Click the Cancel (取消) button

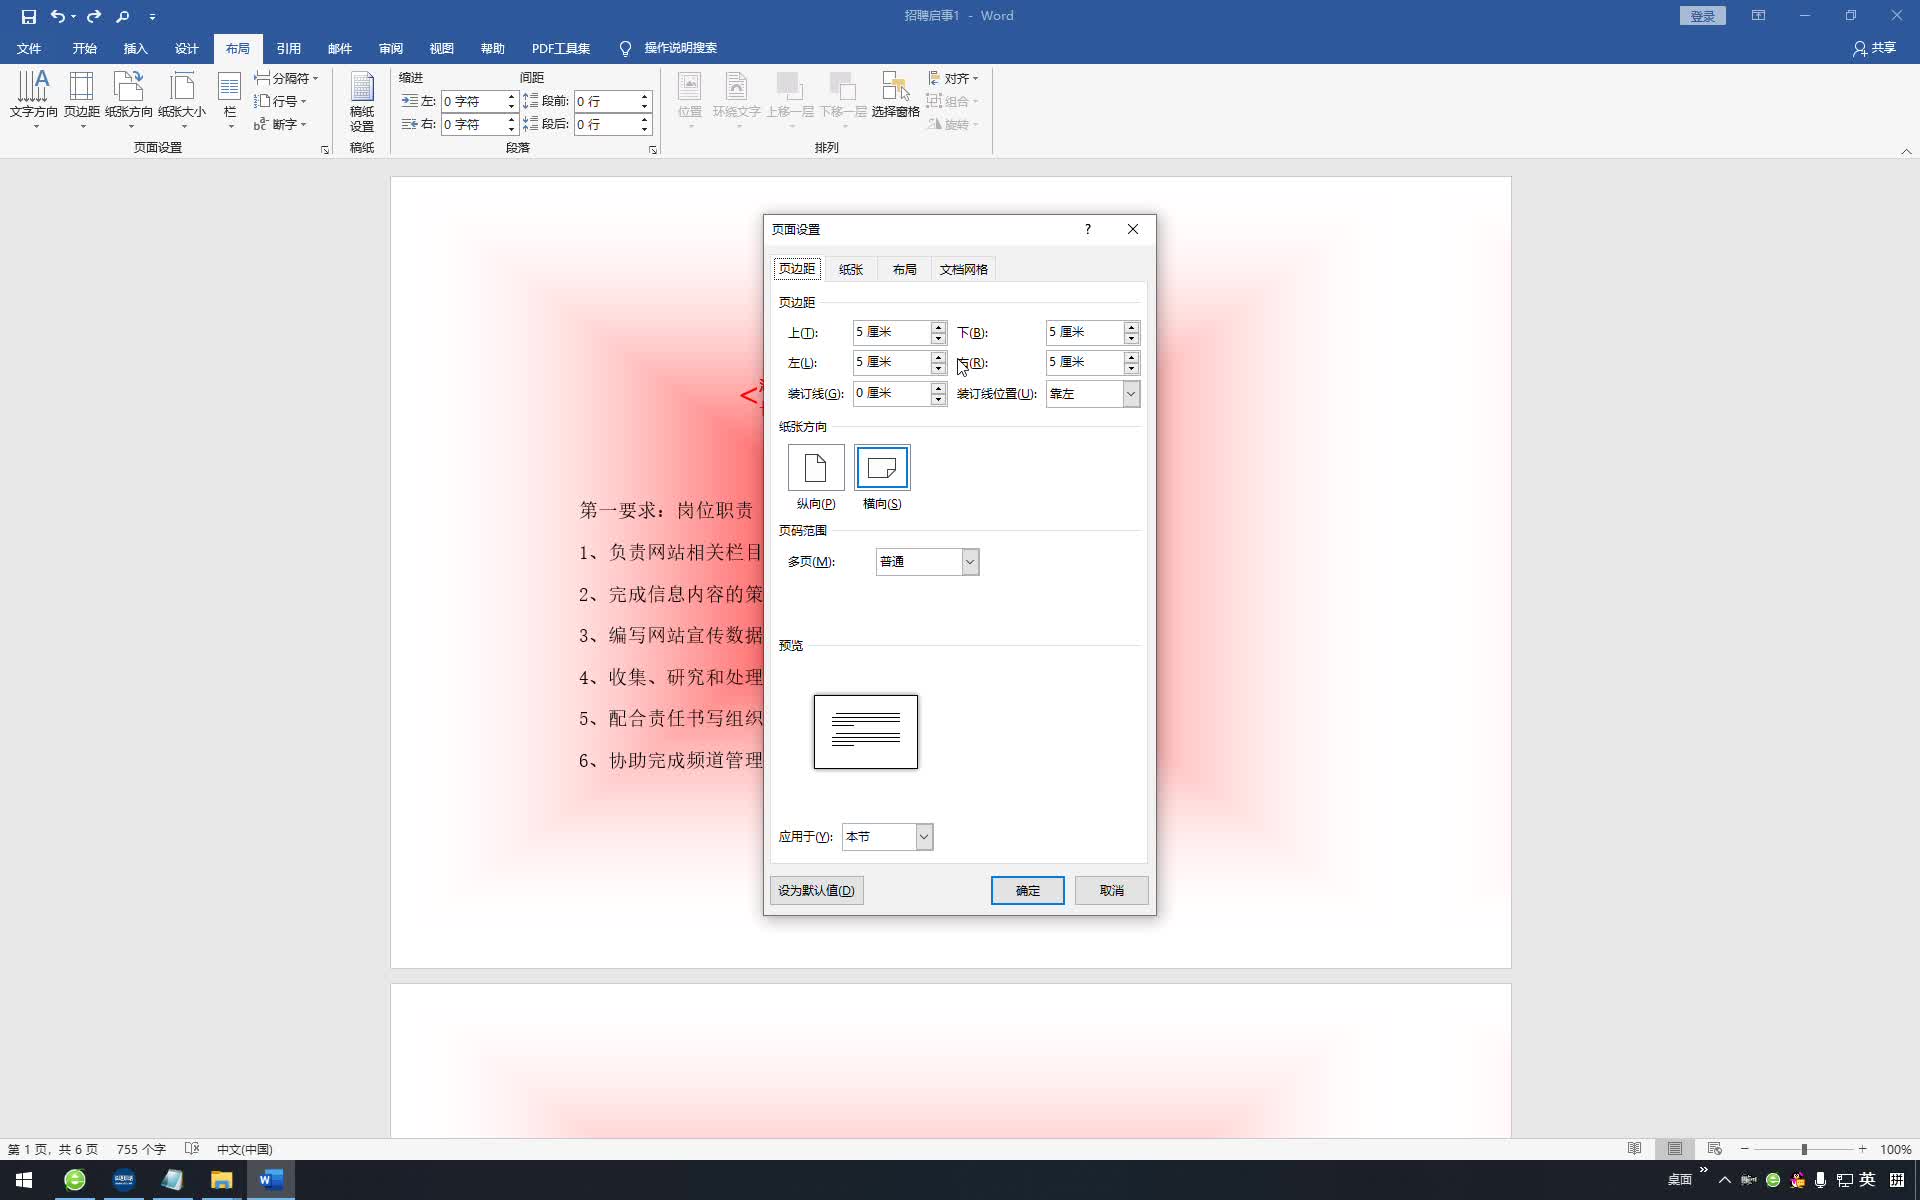click(1112, 890)
